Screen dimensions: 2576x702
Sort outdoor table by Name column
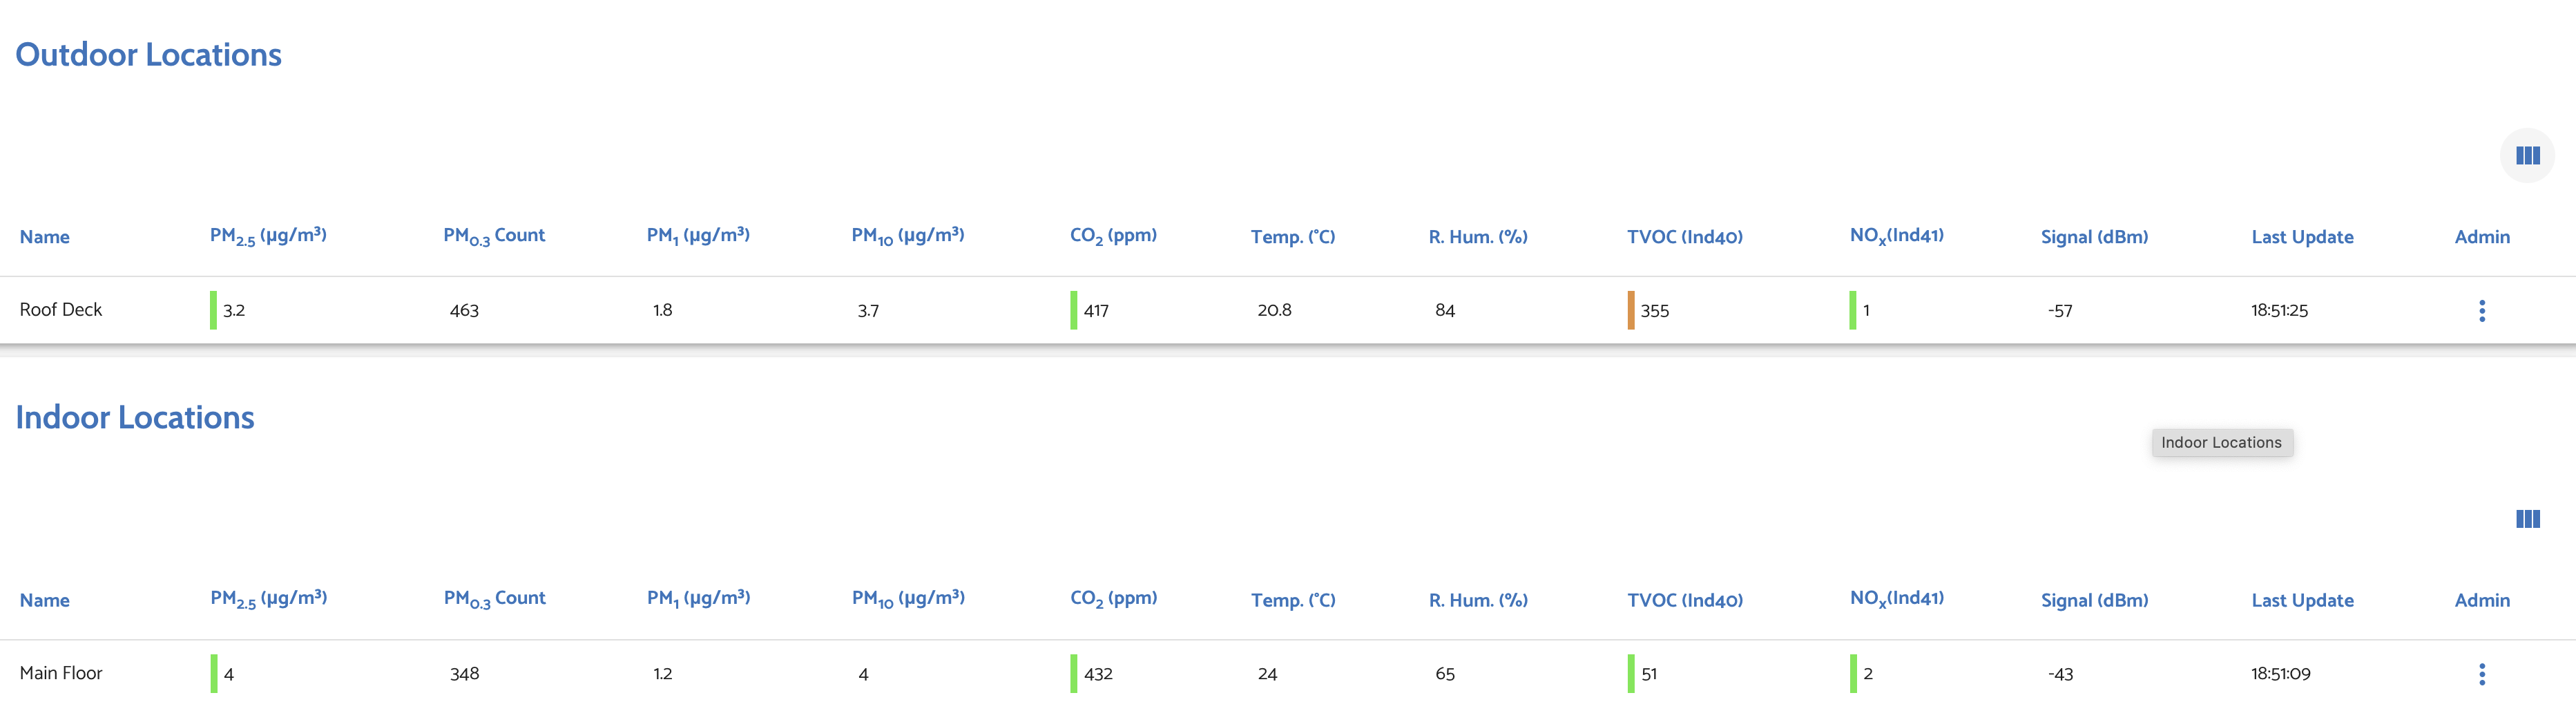click(45, 237)
